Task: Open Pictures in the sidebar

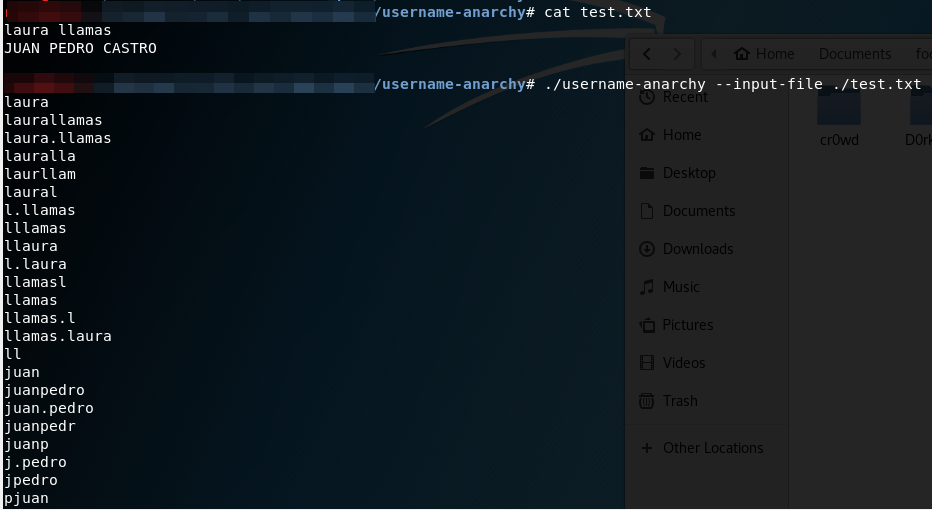Action: (687, 325)
